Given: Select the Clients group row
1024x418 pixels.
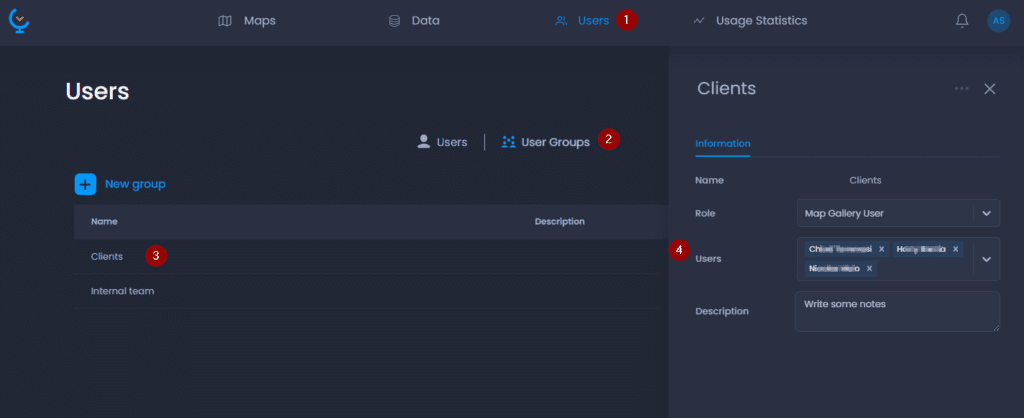Looking at the screenshot, I should click(370, 257).
